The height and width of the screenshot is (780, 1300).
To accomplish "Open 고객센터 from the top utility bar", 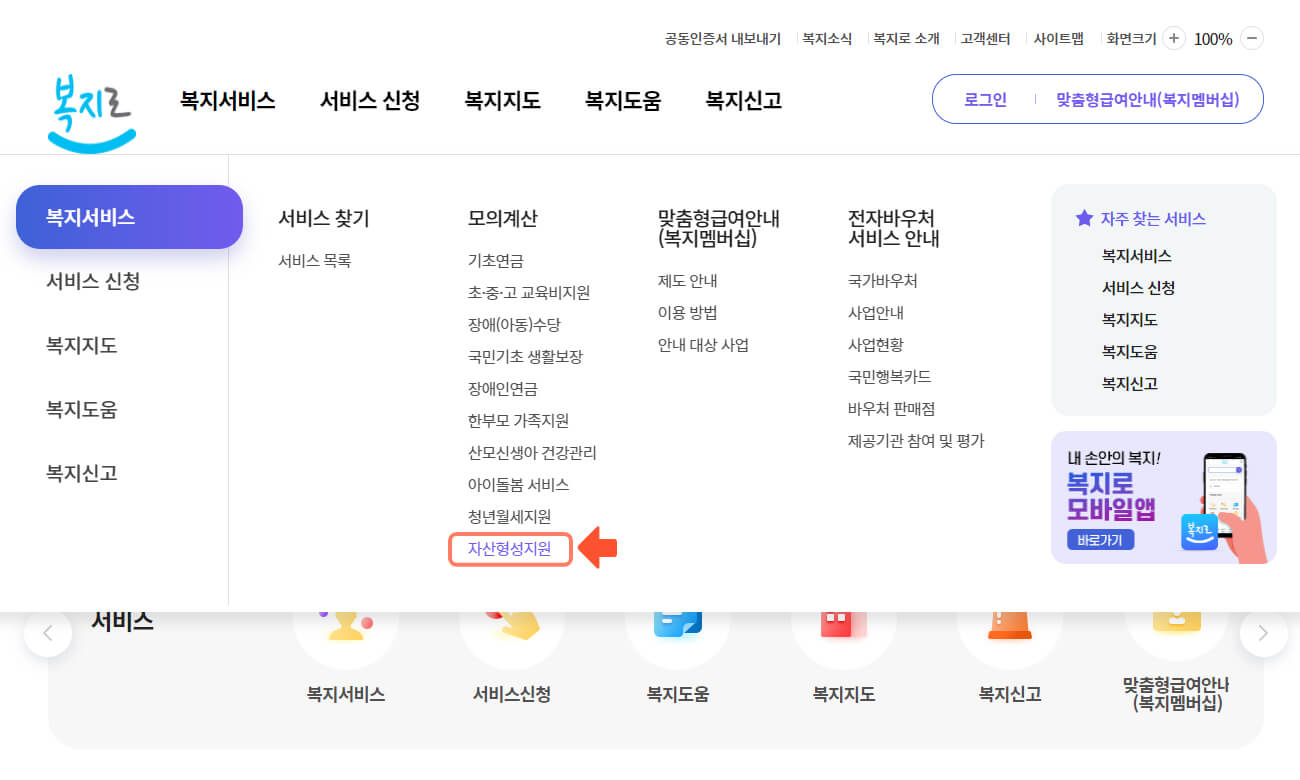I will pos(987,38).
